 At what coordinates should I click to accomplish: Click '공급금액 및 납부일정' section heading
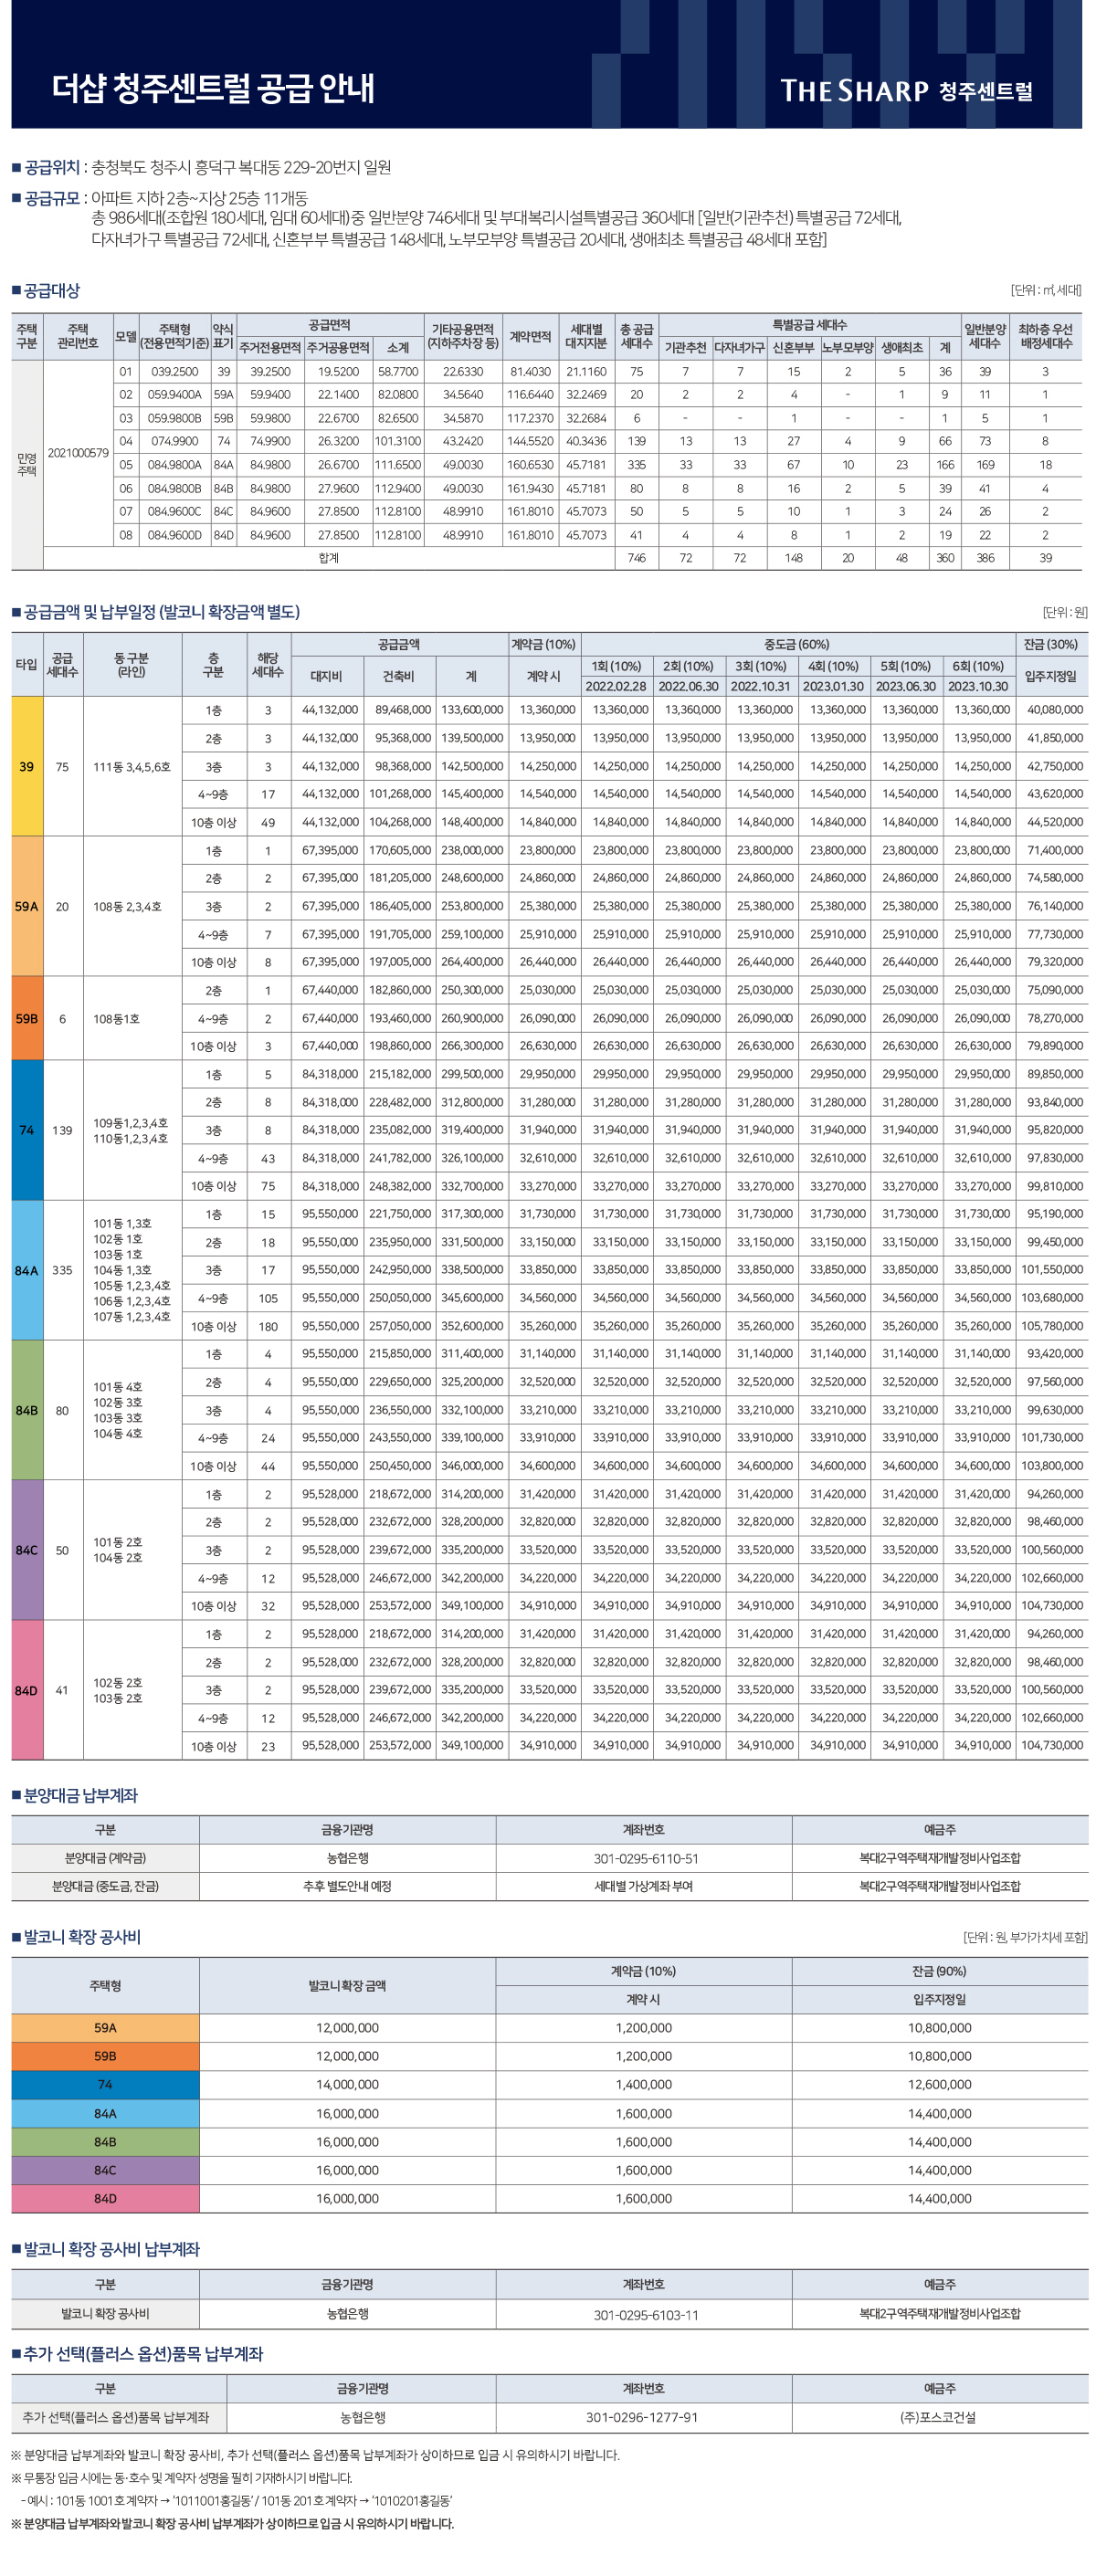pyautogui.click(x=161, y=612)
